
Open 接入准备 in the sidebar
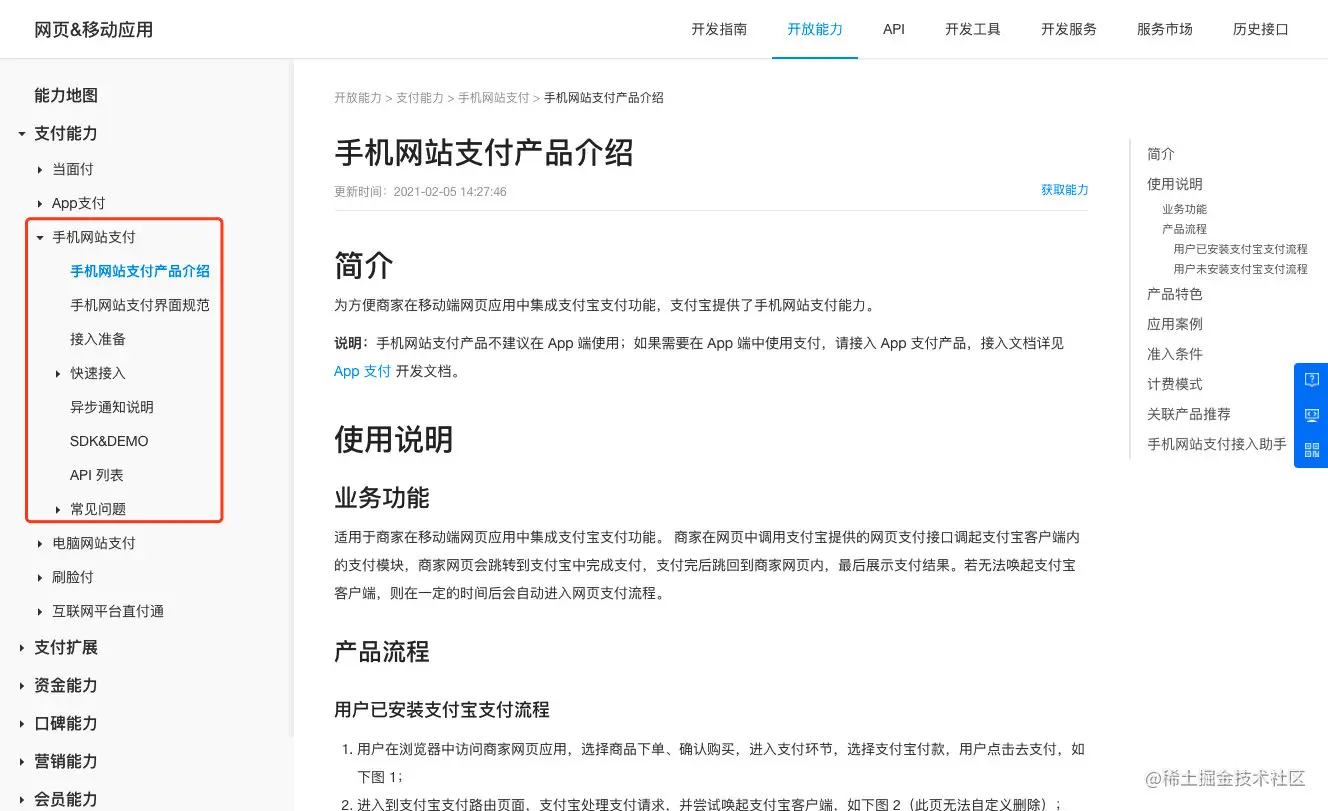98,339
